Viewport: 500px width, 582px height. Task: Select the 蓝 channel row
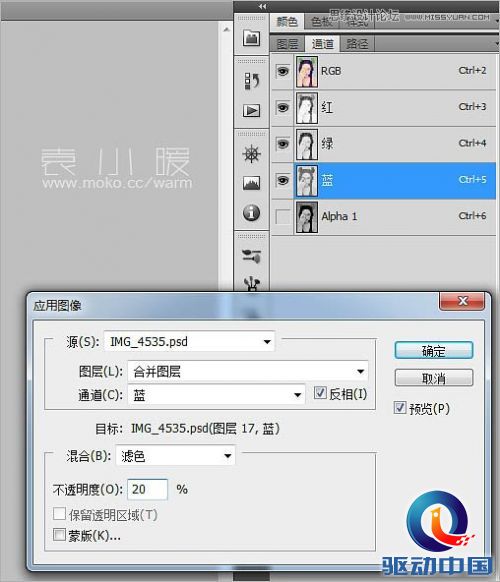click(384, 180)
